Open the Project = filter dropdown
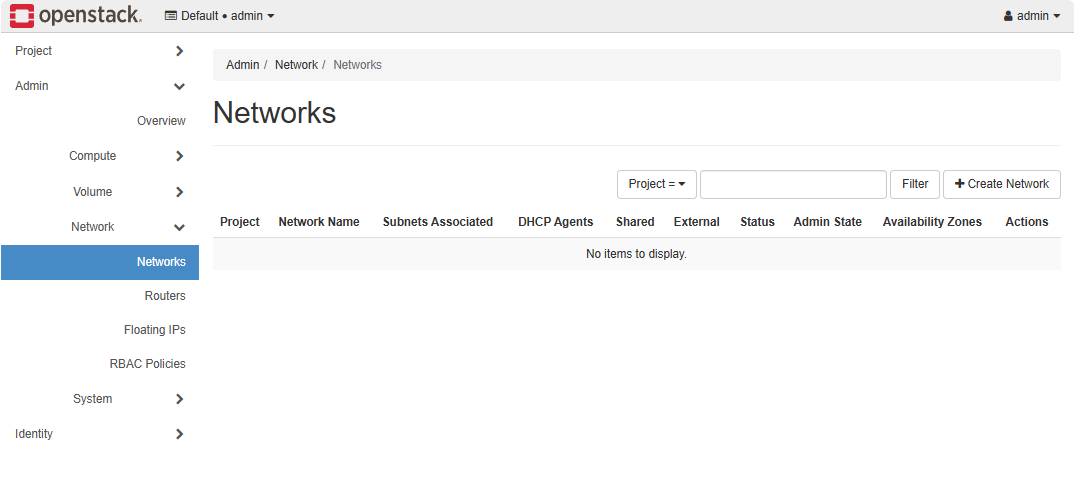The width and height of the screenshot is (1077, 480). (x=656, y=184)
